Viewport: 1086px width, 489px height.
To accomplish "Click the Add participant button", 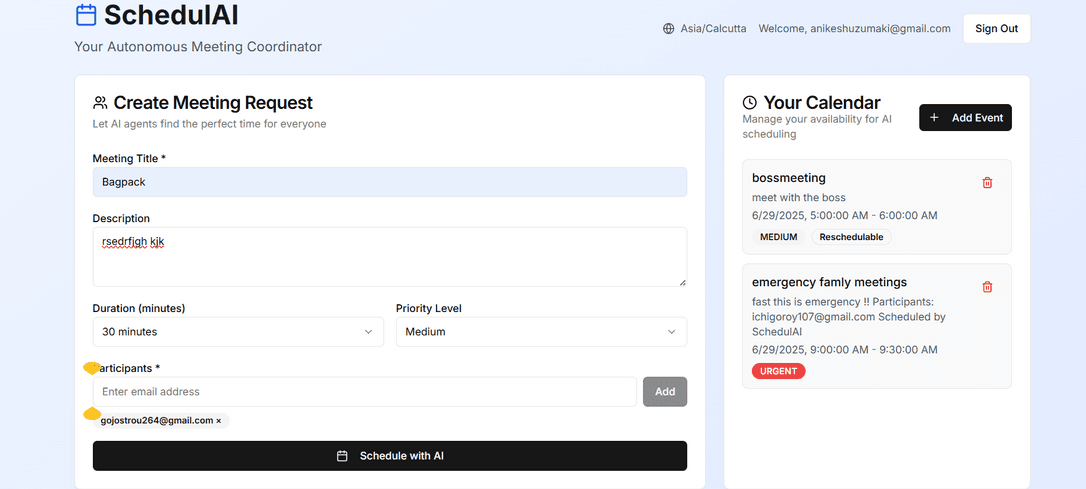I will (664, 392).
